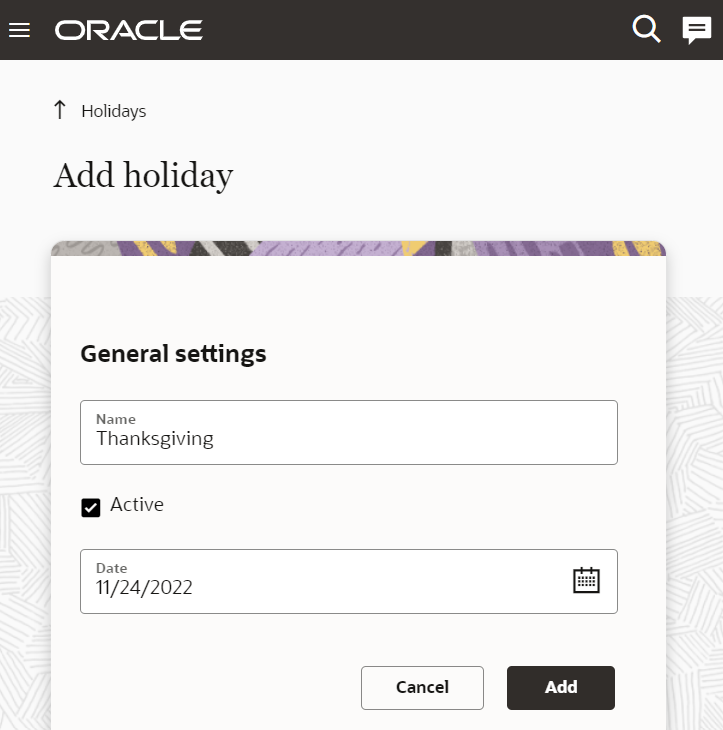This screenshot has width=723, height=730.
Task: Place cursor in the Thanksgiving text
Action: [x=155, y=438]
